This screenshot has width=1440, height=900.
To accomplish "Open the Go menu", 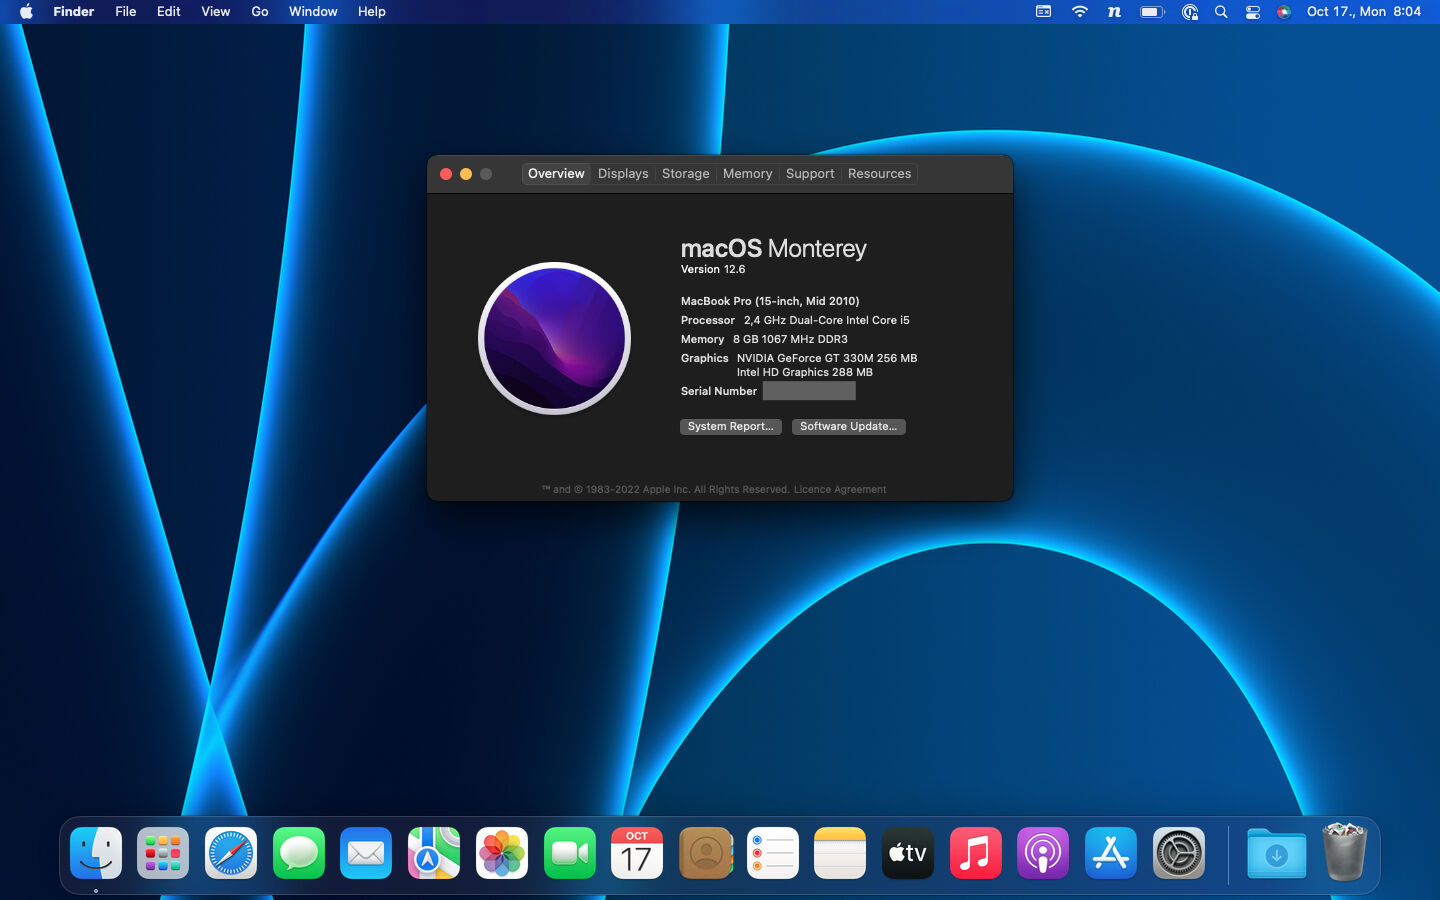I will click(260, 12).
